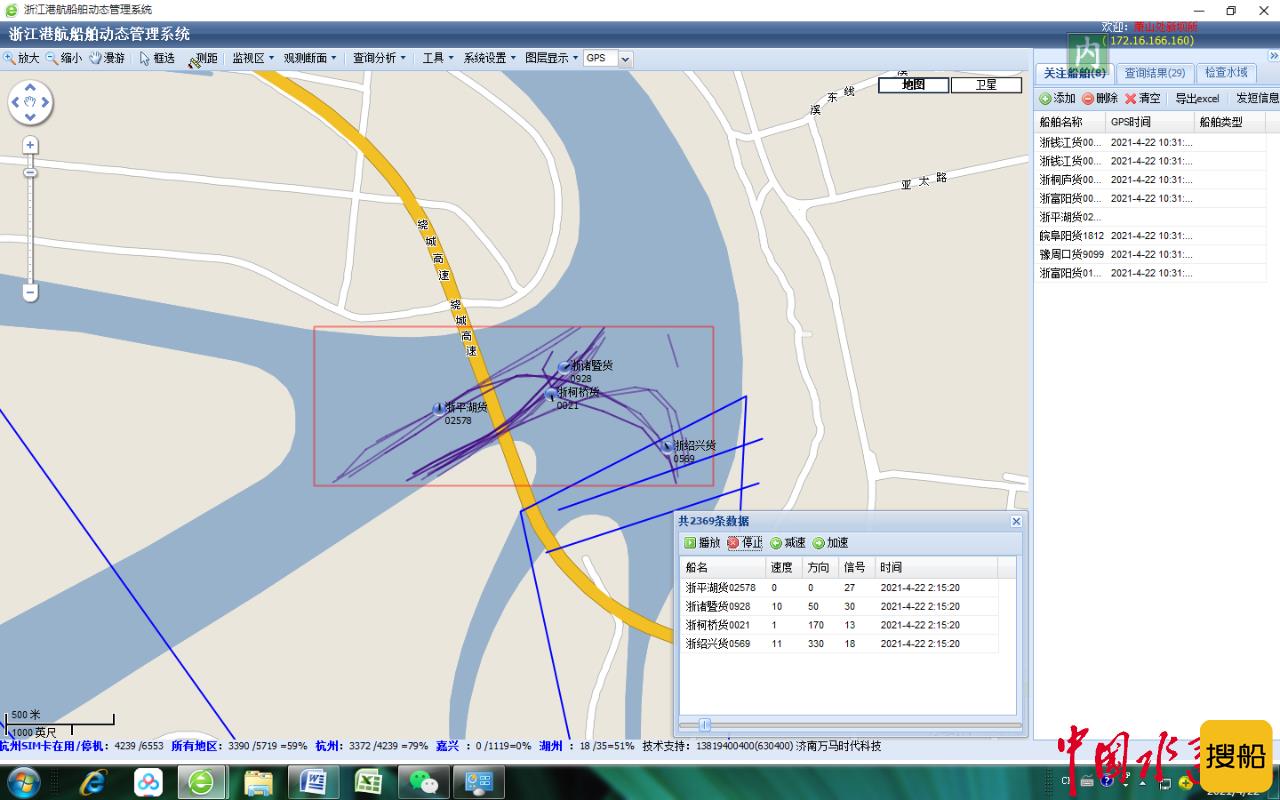The height and width of the screenshot is (800, 1280).
Task: Select row 豫周口货9099 in ship list
Action: coord(1152,254)
